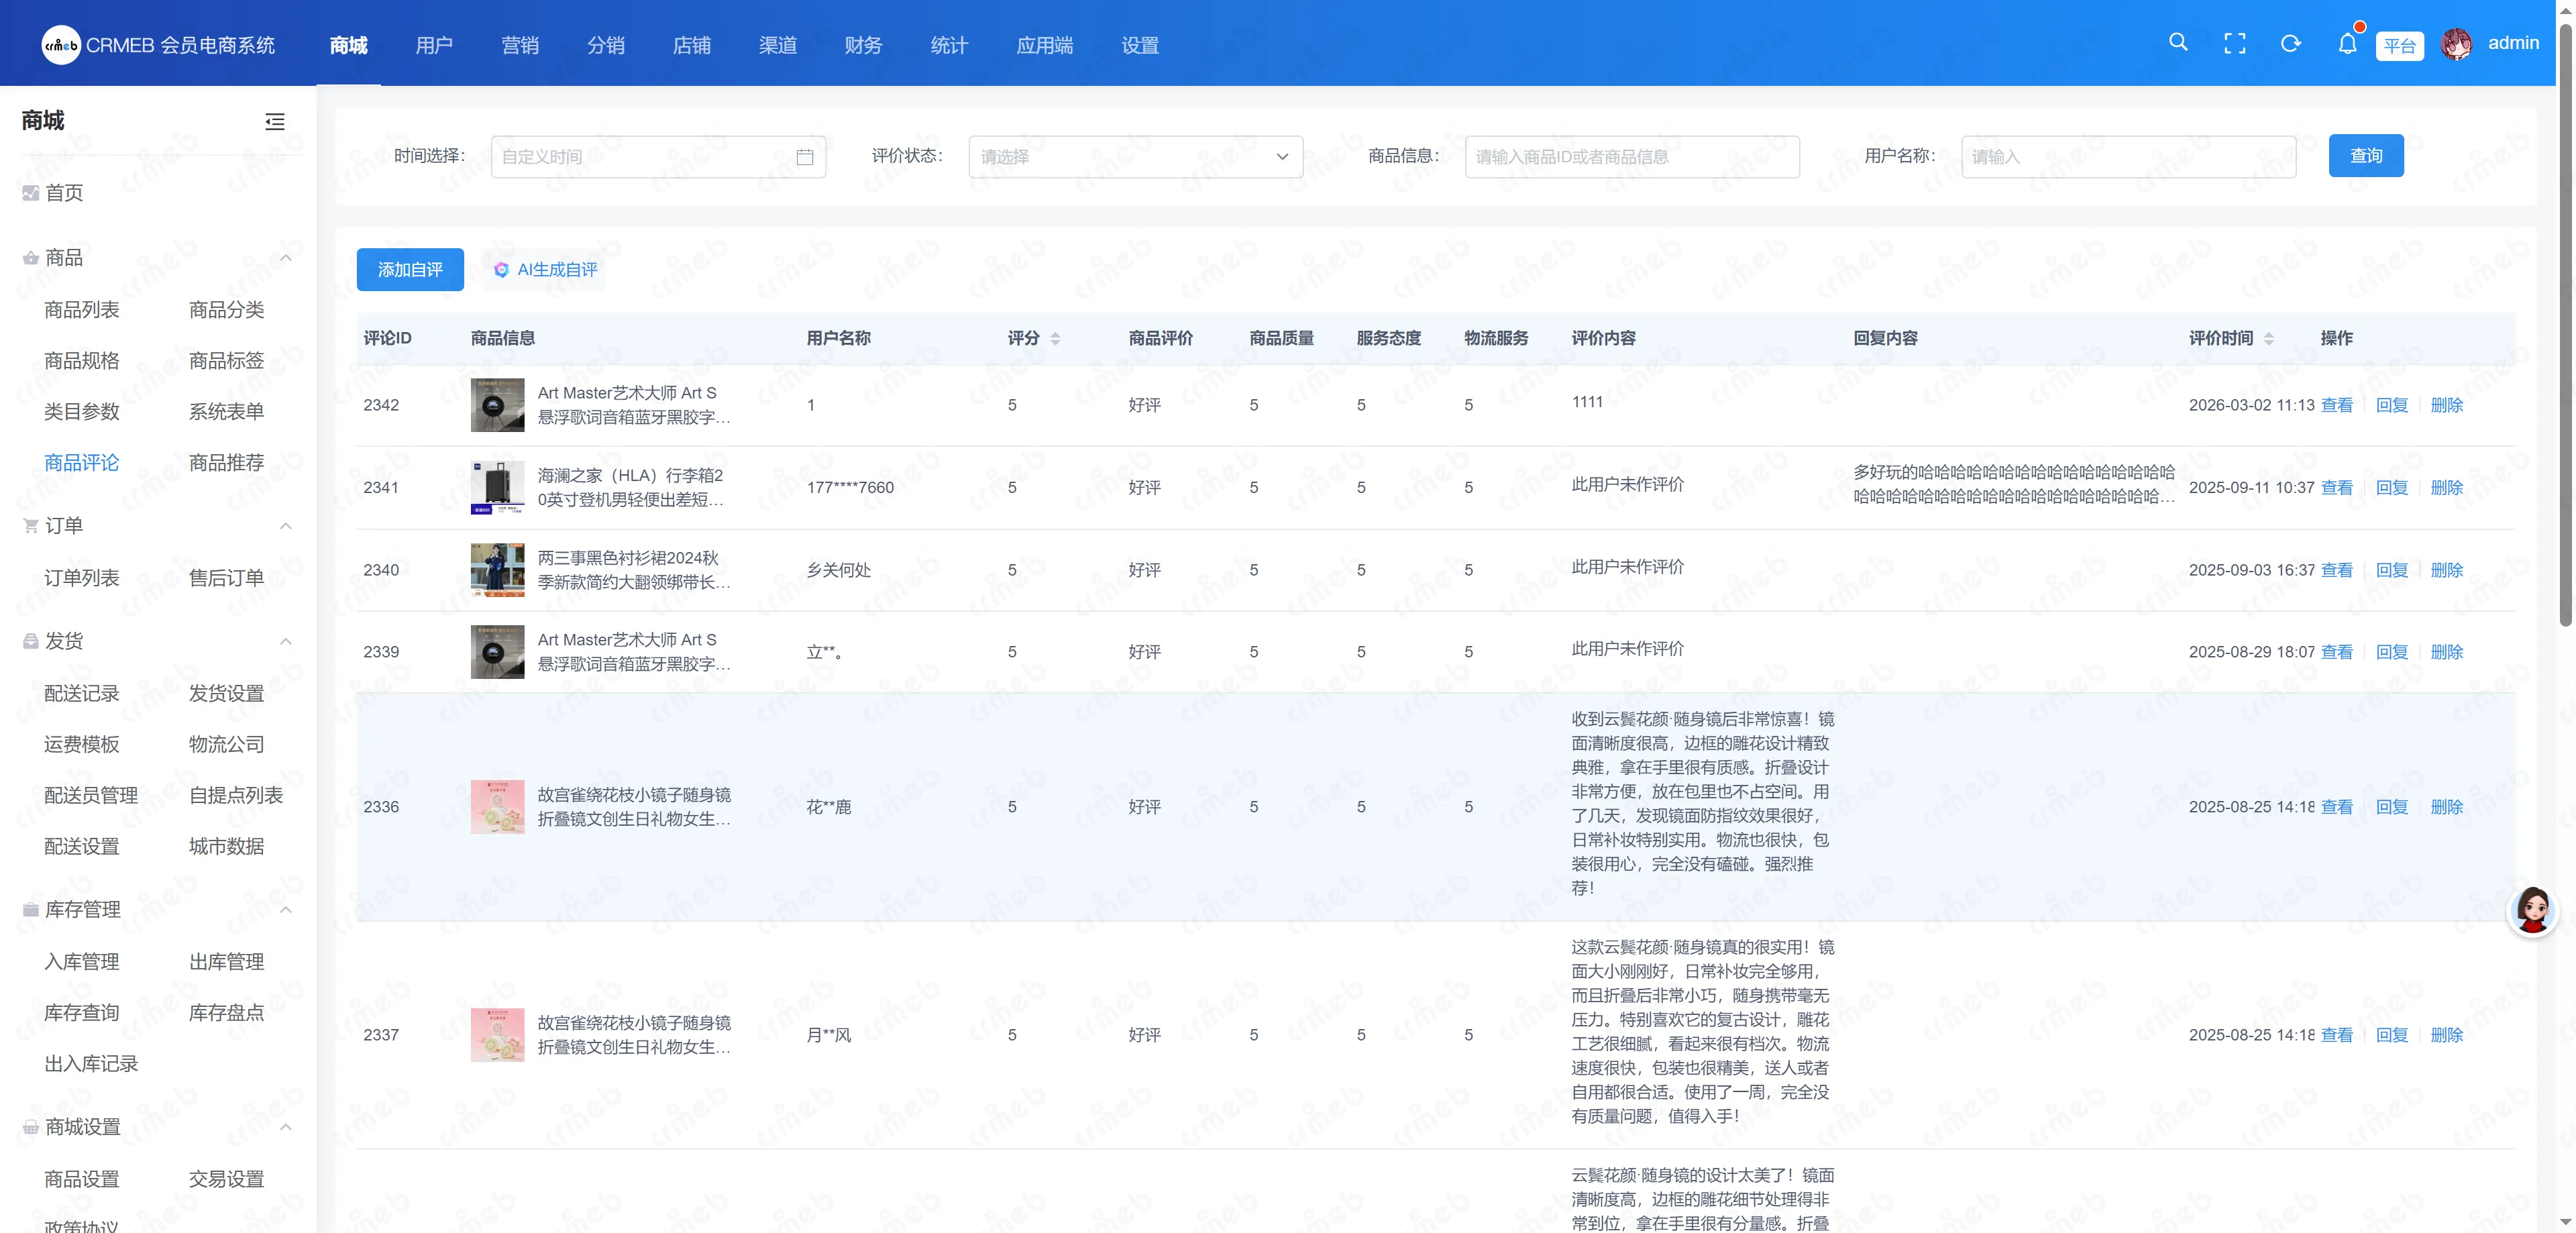The height and width of the screenshot is (1233, 2576).
Task: Collapse the sidebar menu icon
Action: [x=274, y=121]
